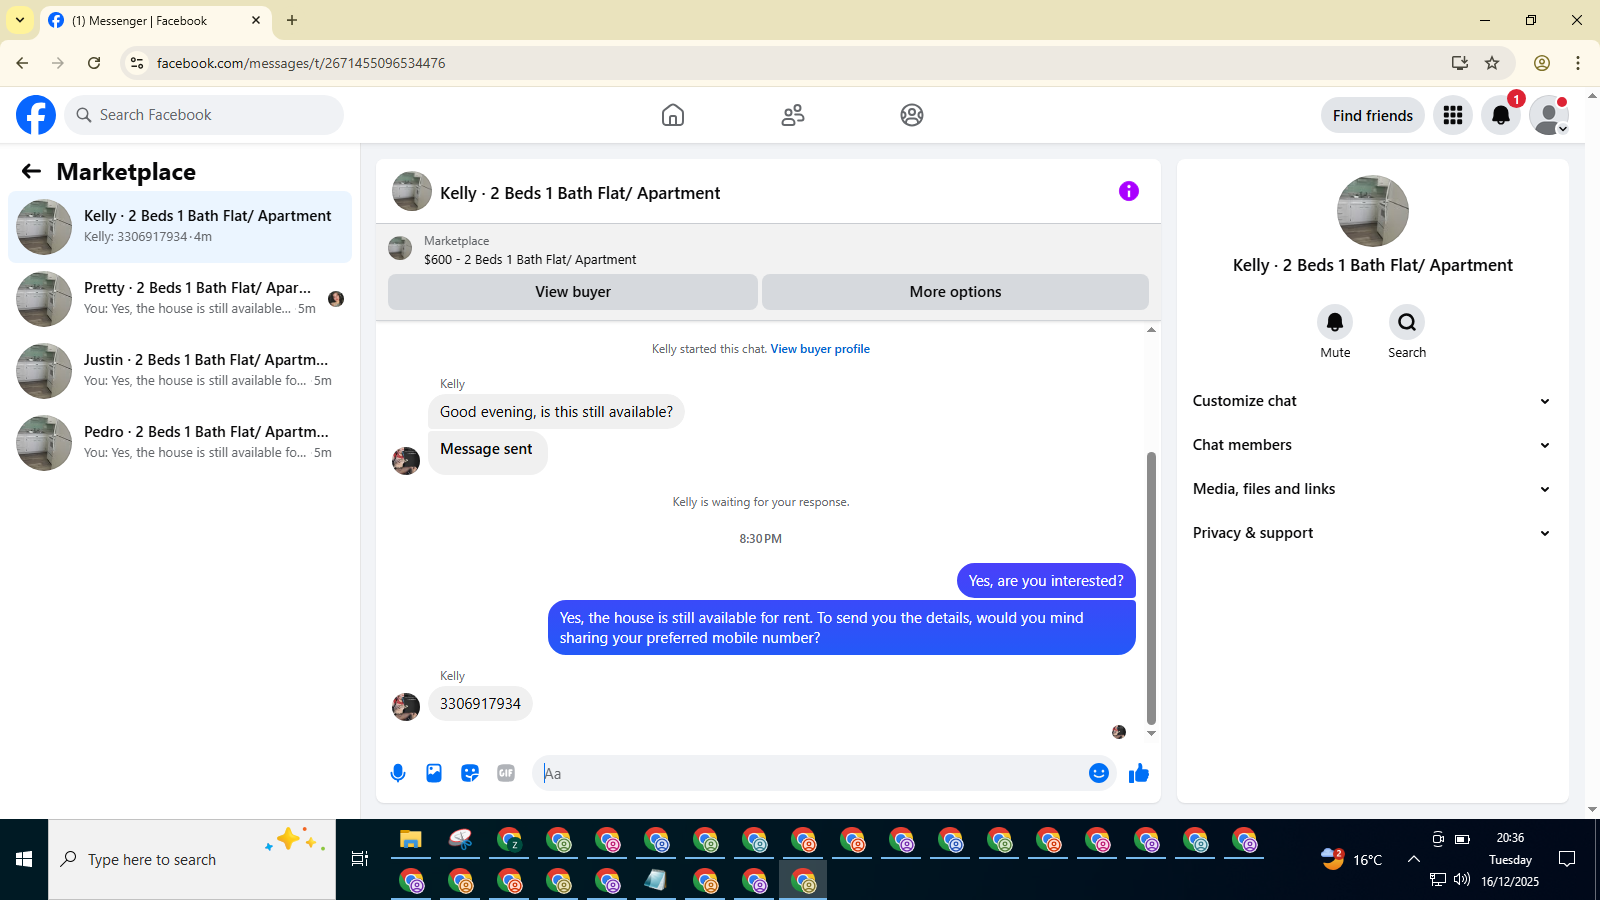Click the chat scrollbar thumb
Screen dimensions: 1600x900
coord(1151,588)
